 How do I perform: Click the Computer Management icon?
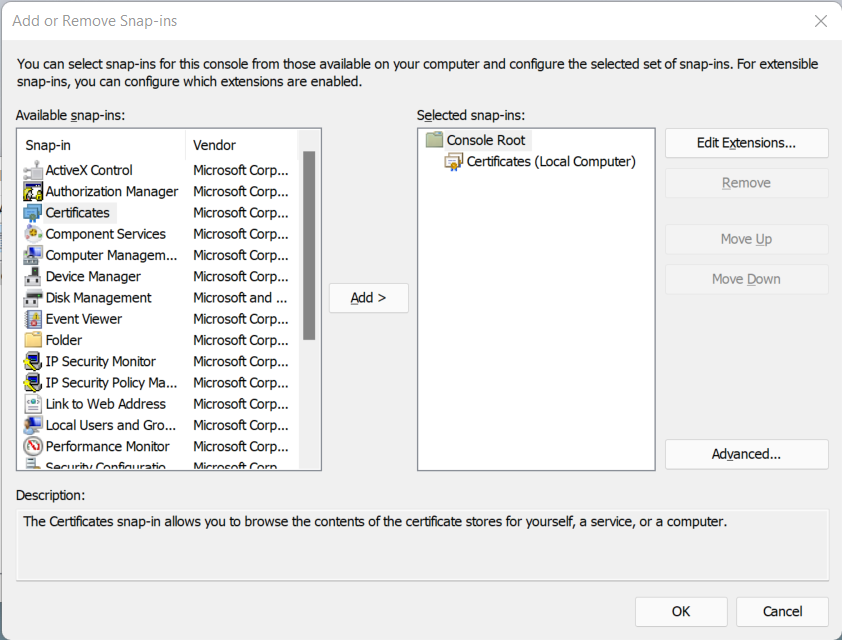pyautogui.click(x=33, y=256)
